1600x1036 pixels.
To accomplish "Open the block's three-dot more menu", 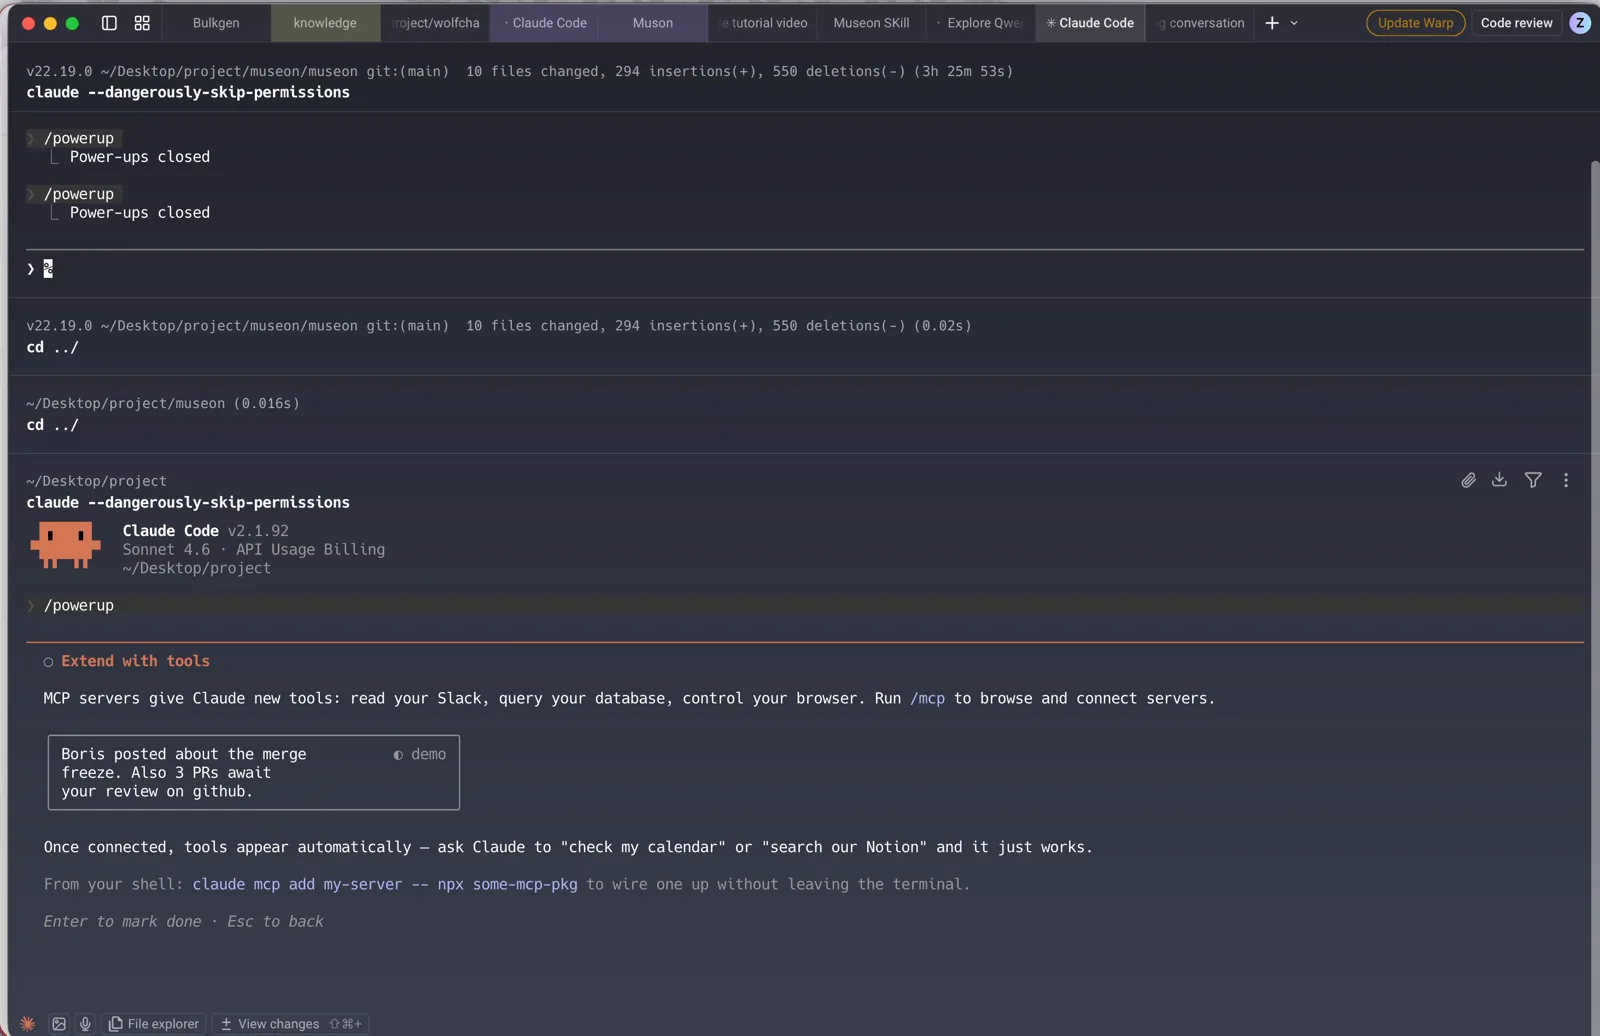I will tap(1566, 480).
